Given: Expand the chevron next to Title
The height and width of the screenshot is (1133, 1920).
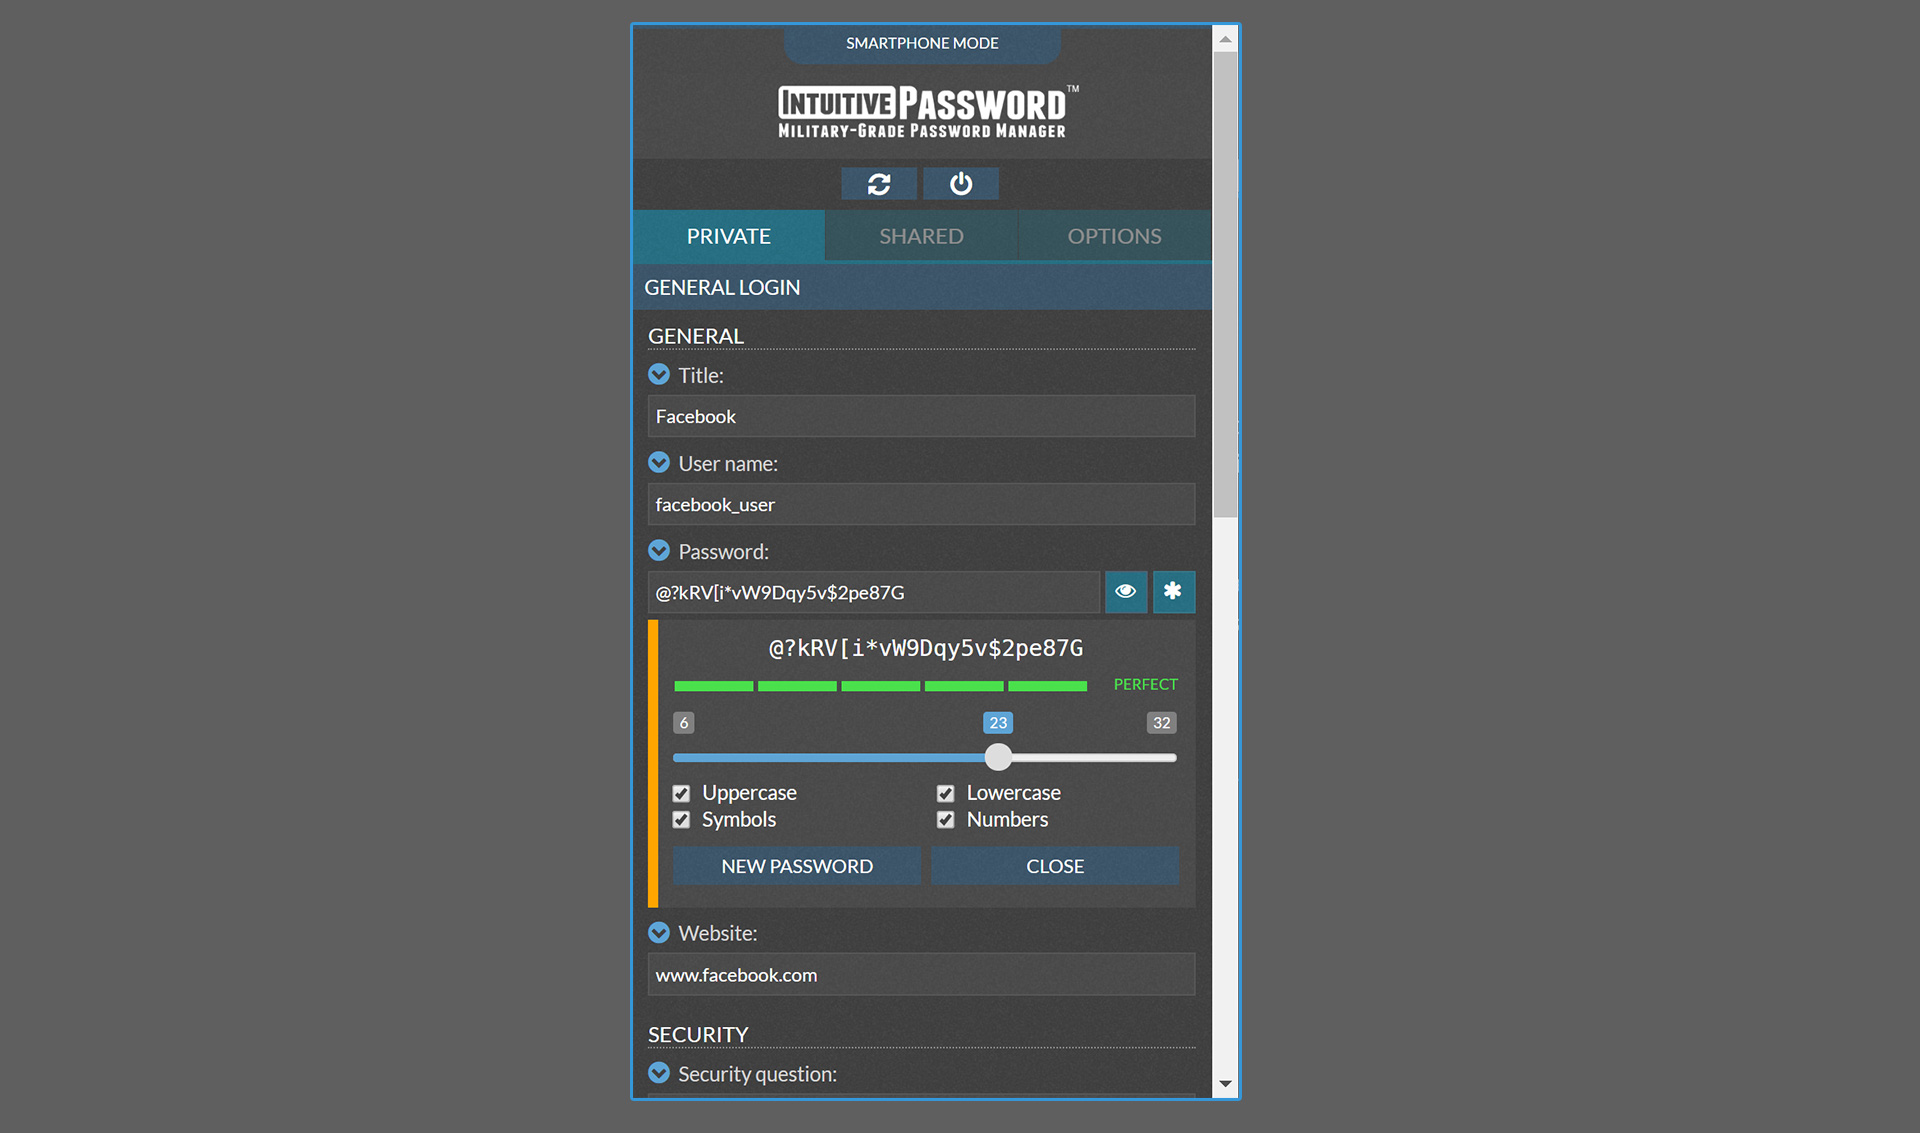Looking at the screenshot, I should click(659, 374).
